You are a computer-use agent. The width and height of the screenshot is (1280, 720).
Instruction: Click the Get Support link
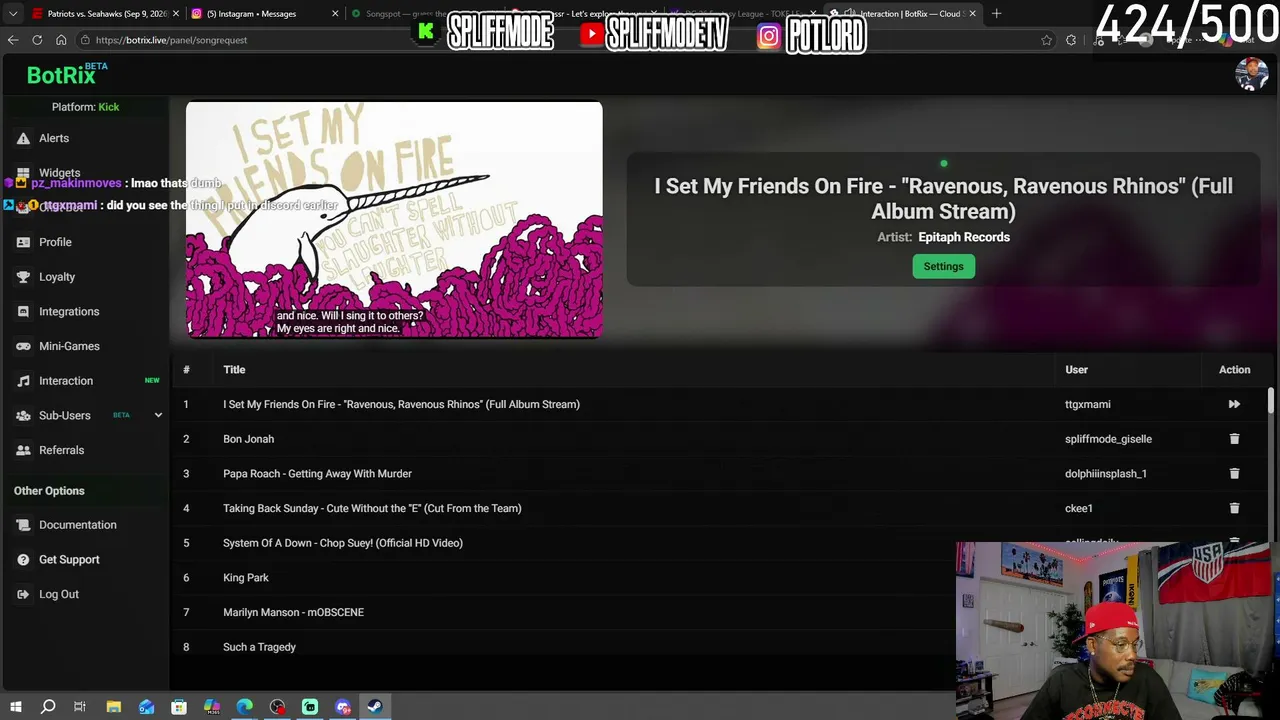pos(69,560)
